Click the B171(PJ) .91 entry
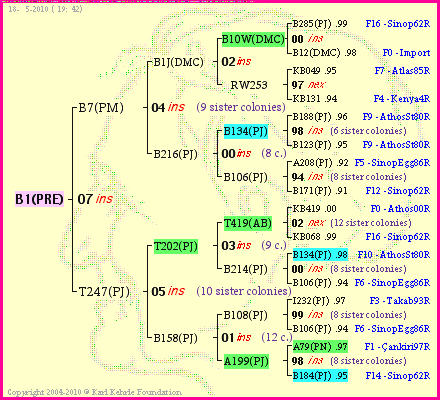Viewport: 440px width, 400px height. [x=320, y=191]
